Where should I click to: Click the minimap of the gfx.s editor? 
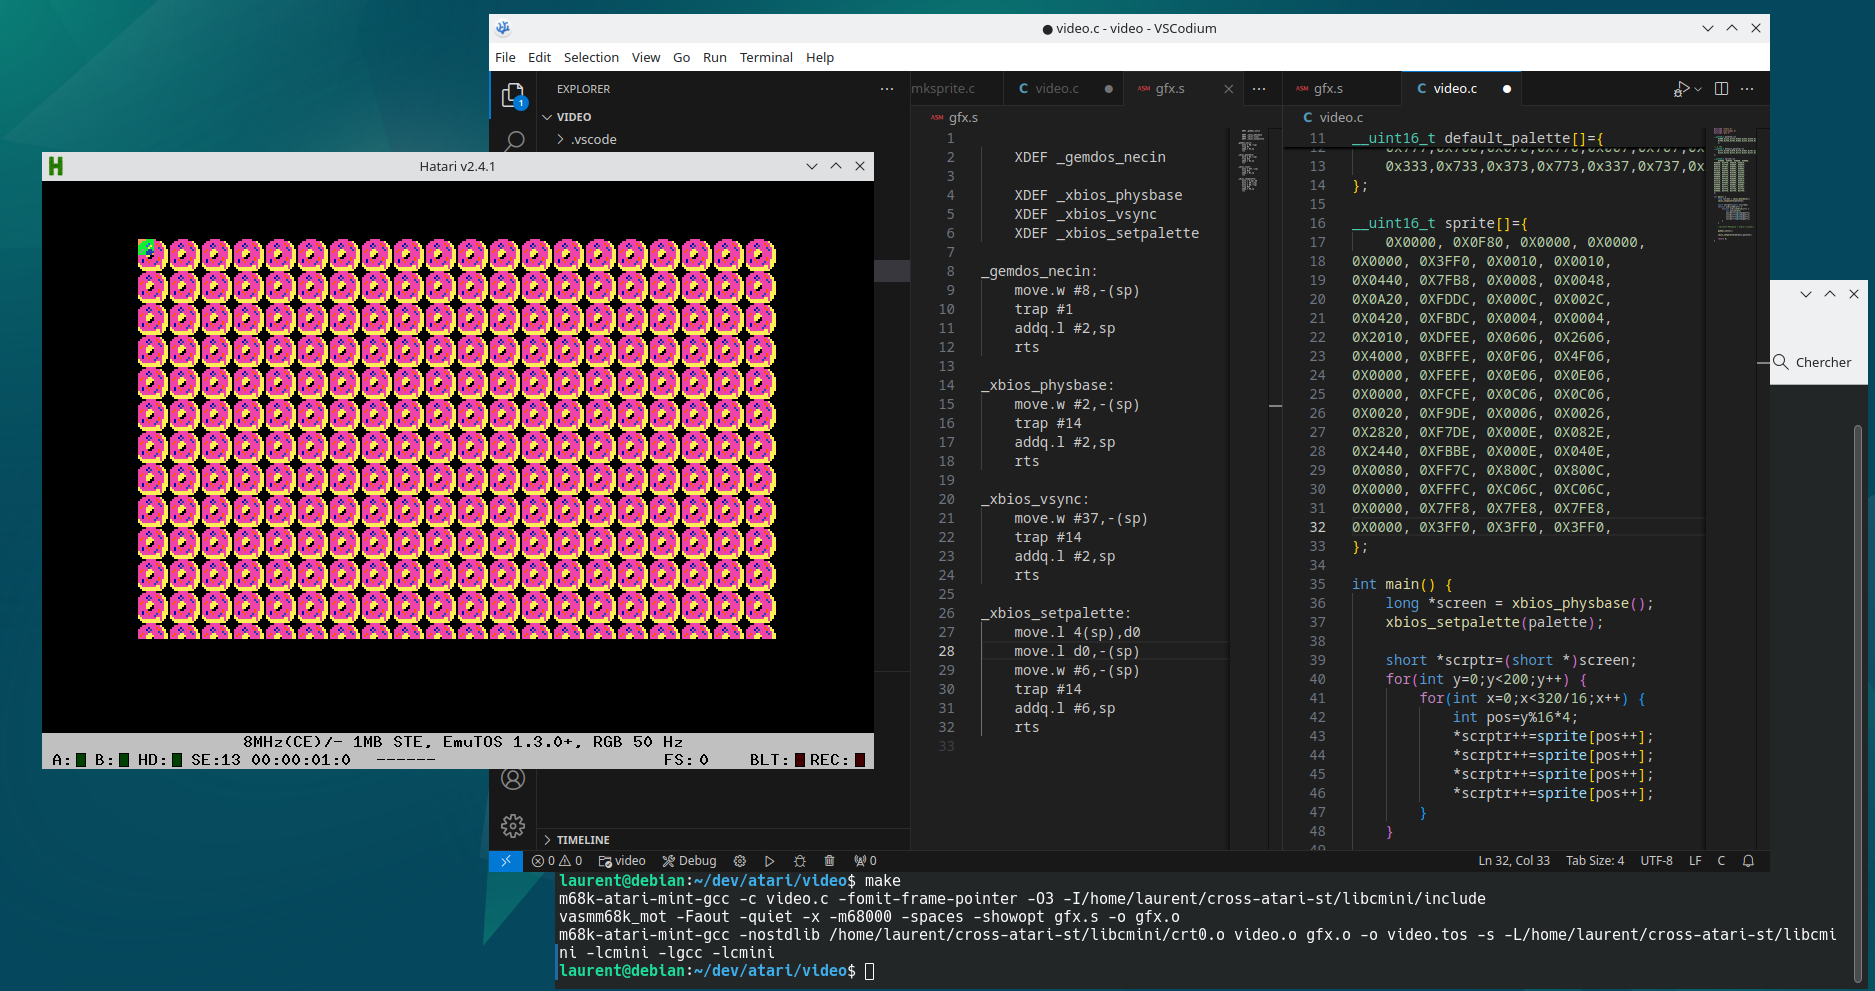[x=1249, y=160]
